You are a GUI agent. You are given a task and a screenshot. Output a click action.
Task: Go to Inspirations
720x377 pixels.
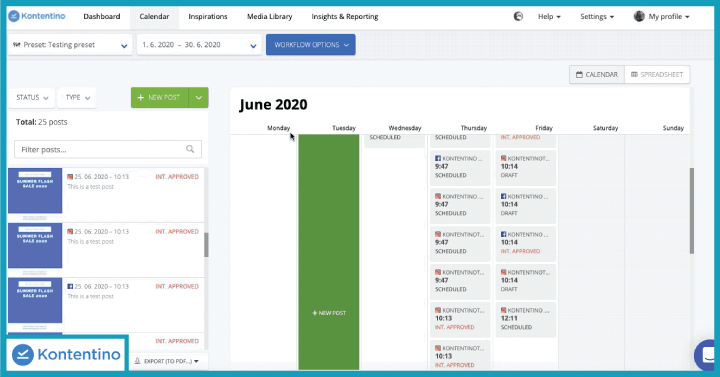tap(208, 17)
